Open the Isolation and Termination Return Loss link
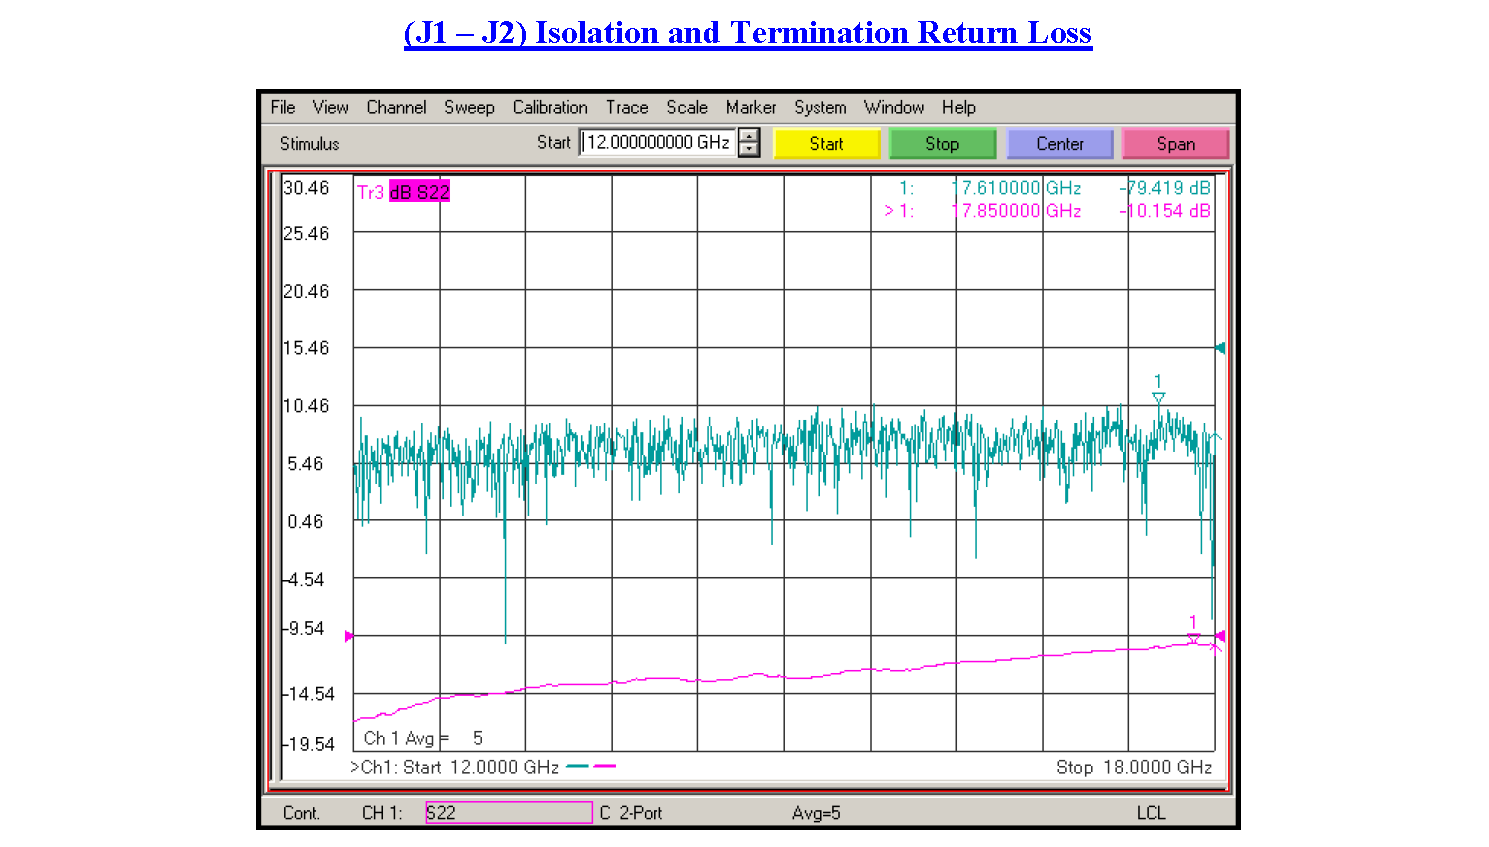The height and width of the screenshot is (847, 1489). click(747, 33)
